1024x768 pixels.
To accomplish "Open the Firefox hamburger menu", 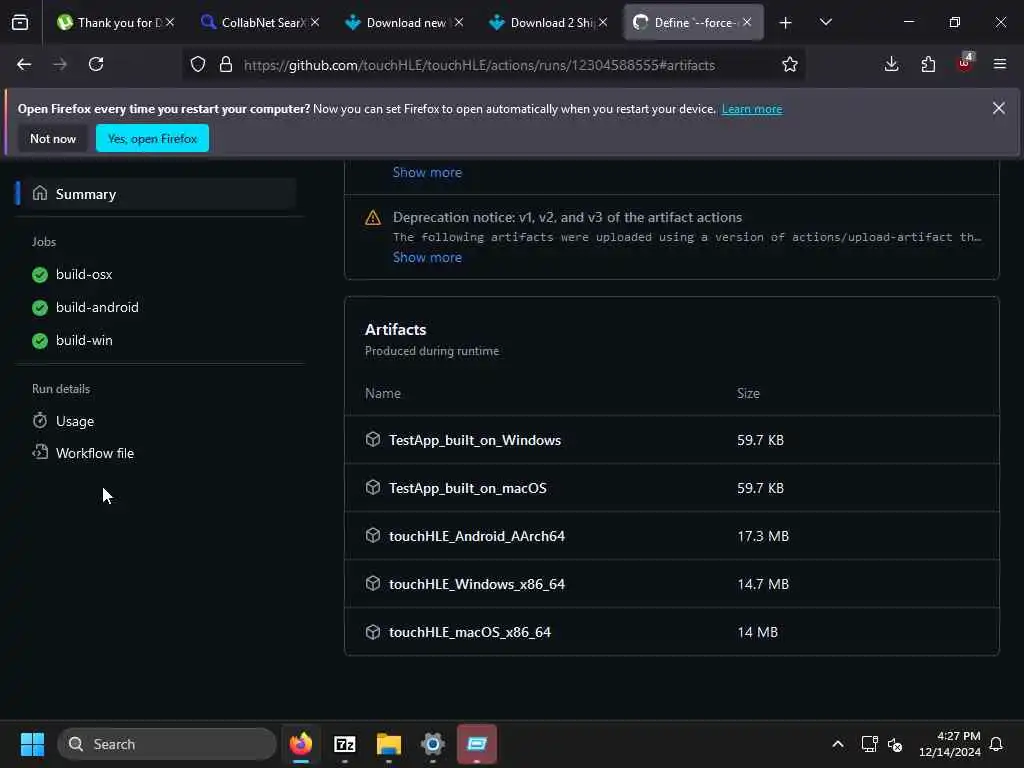I will [1000, 64].
